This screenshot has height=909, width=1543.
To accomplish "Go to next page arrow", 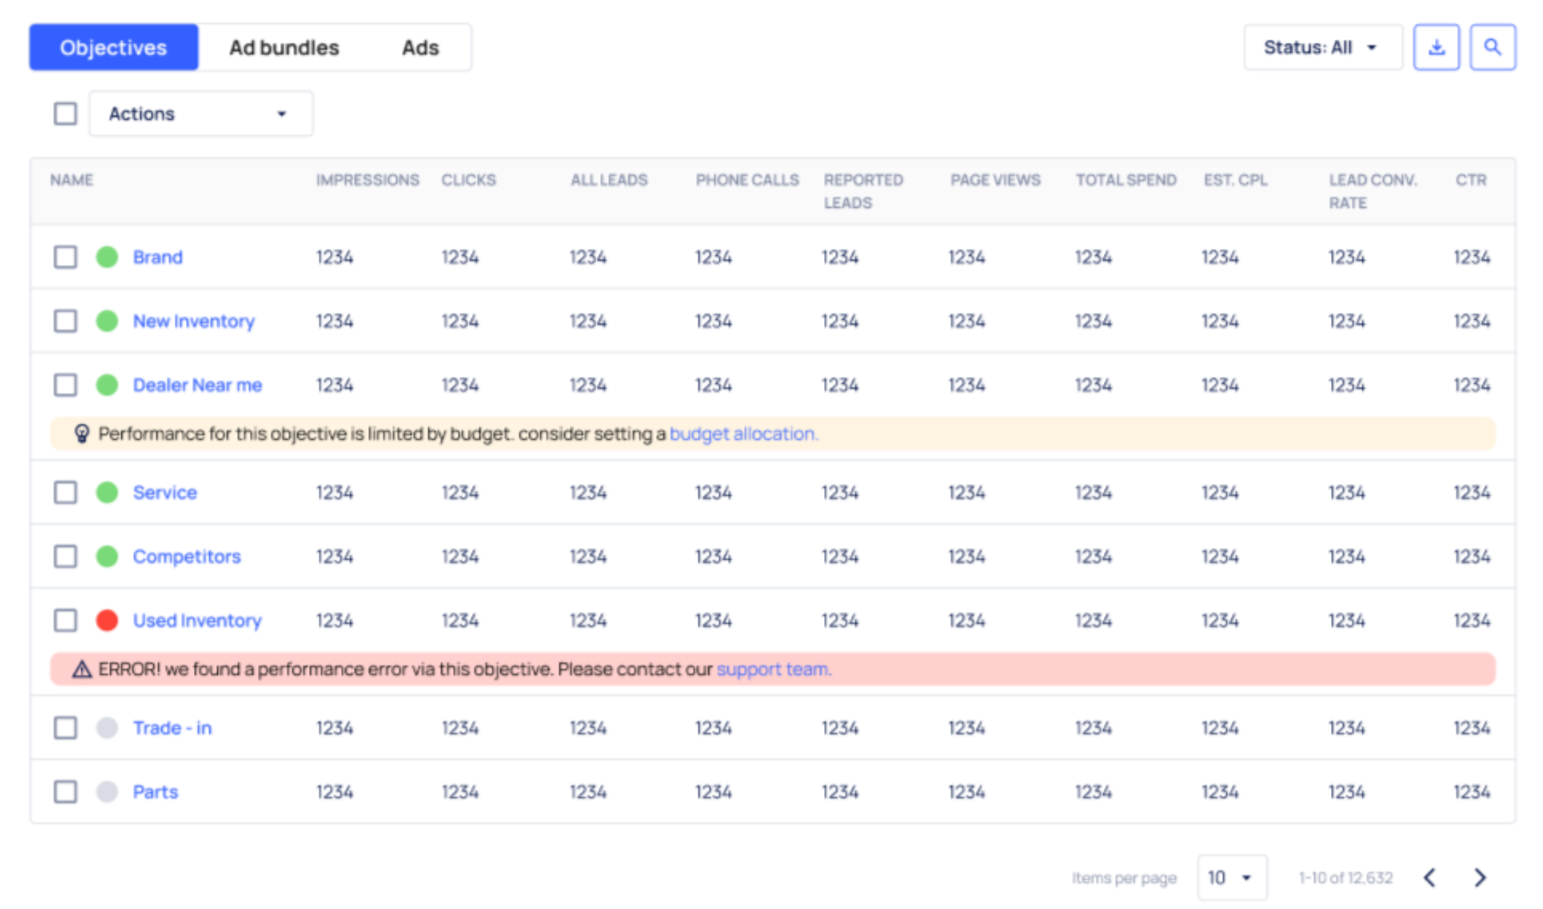I will 1479,877.
